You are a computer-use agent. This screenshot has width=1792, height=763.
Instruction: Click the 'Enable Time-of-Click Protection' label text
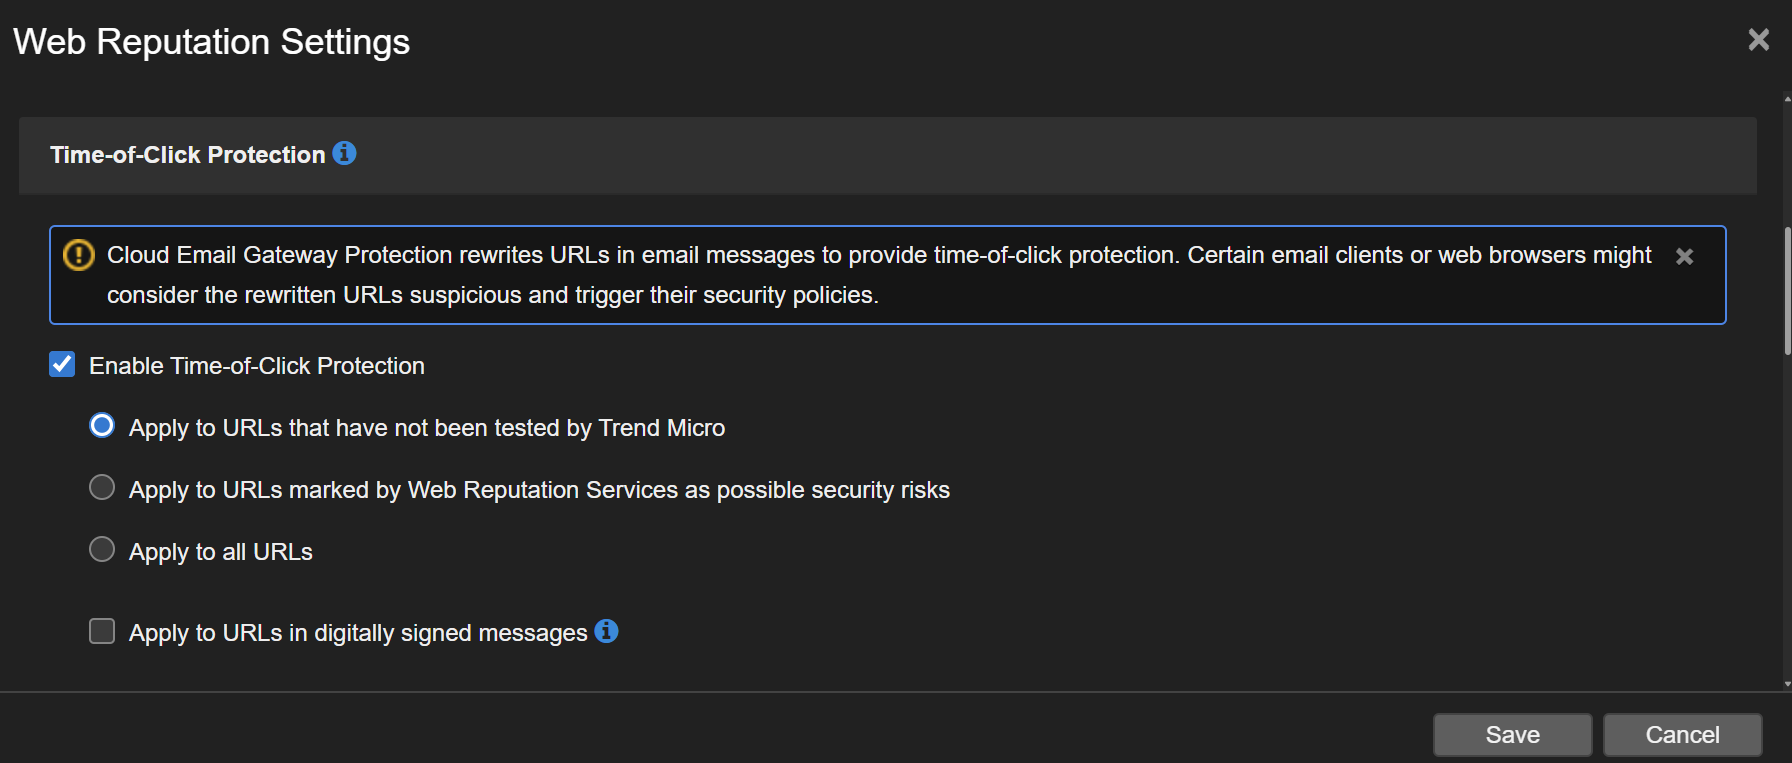coord(257,366)
